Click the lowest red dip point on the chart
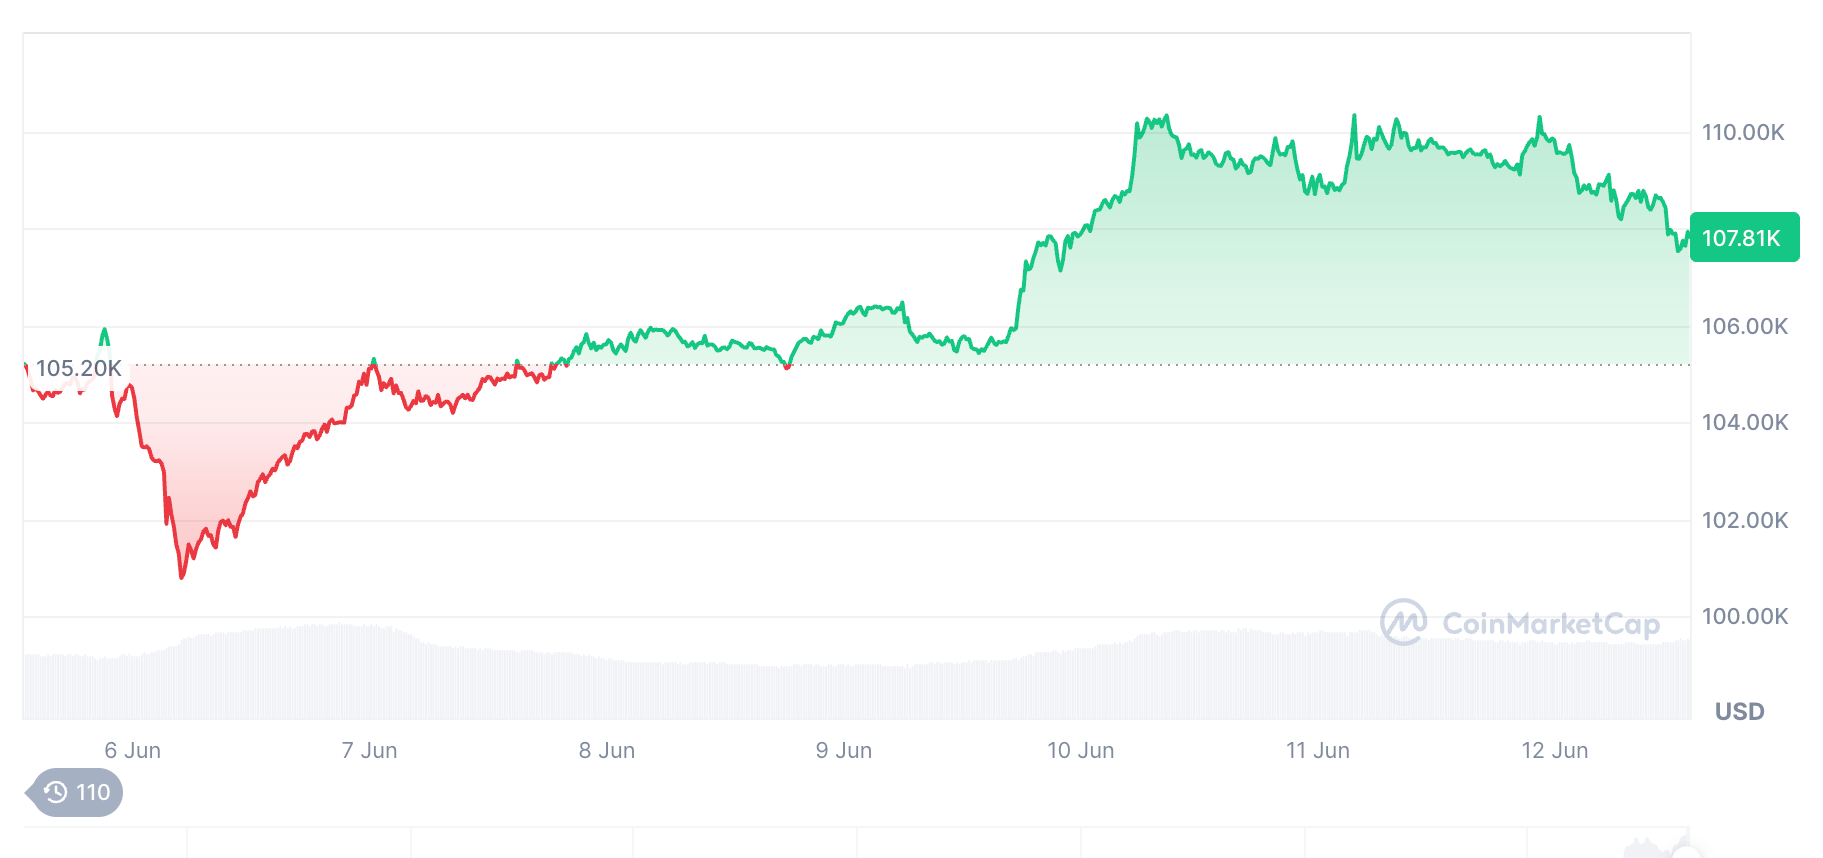The height and width of the screenshot is (858, 1823). [x=182, y=576]
